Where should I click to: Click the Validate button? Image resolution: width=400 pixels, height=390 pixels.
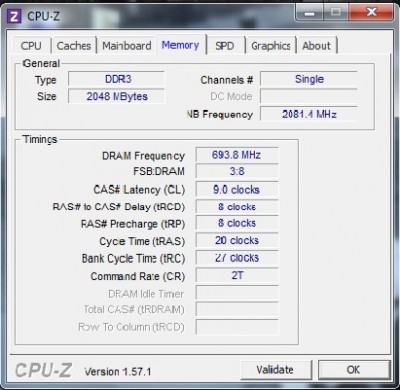click(x=275, y=370)
